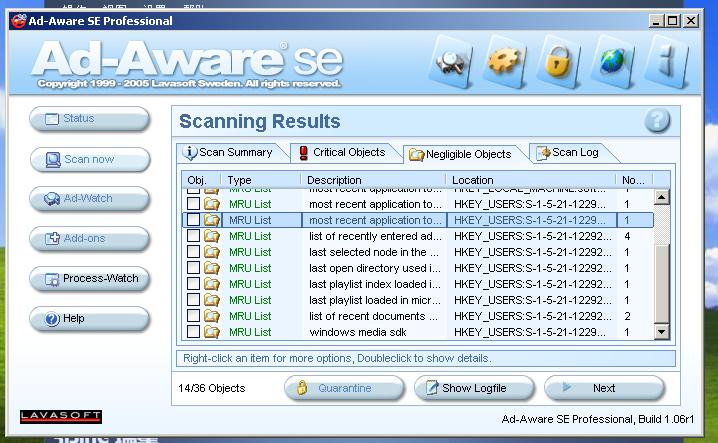Click count '4' in recently entered row
Screen dimensions: 718x443
(x=627, y=236)
